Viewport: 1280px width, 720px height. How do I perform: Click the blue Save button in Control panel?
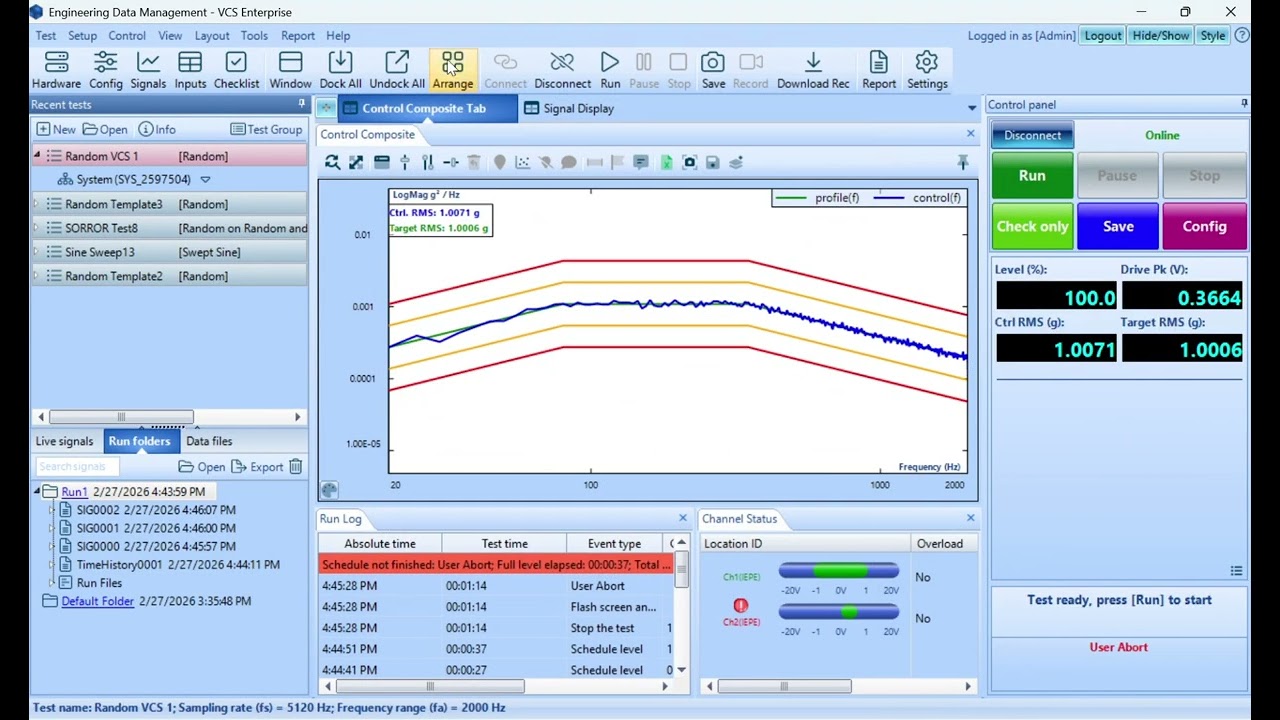coord(1118,227)
